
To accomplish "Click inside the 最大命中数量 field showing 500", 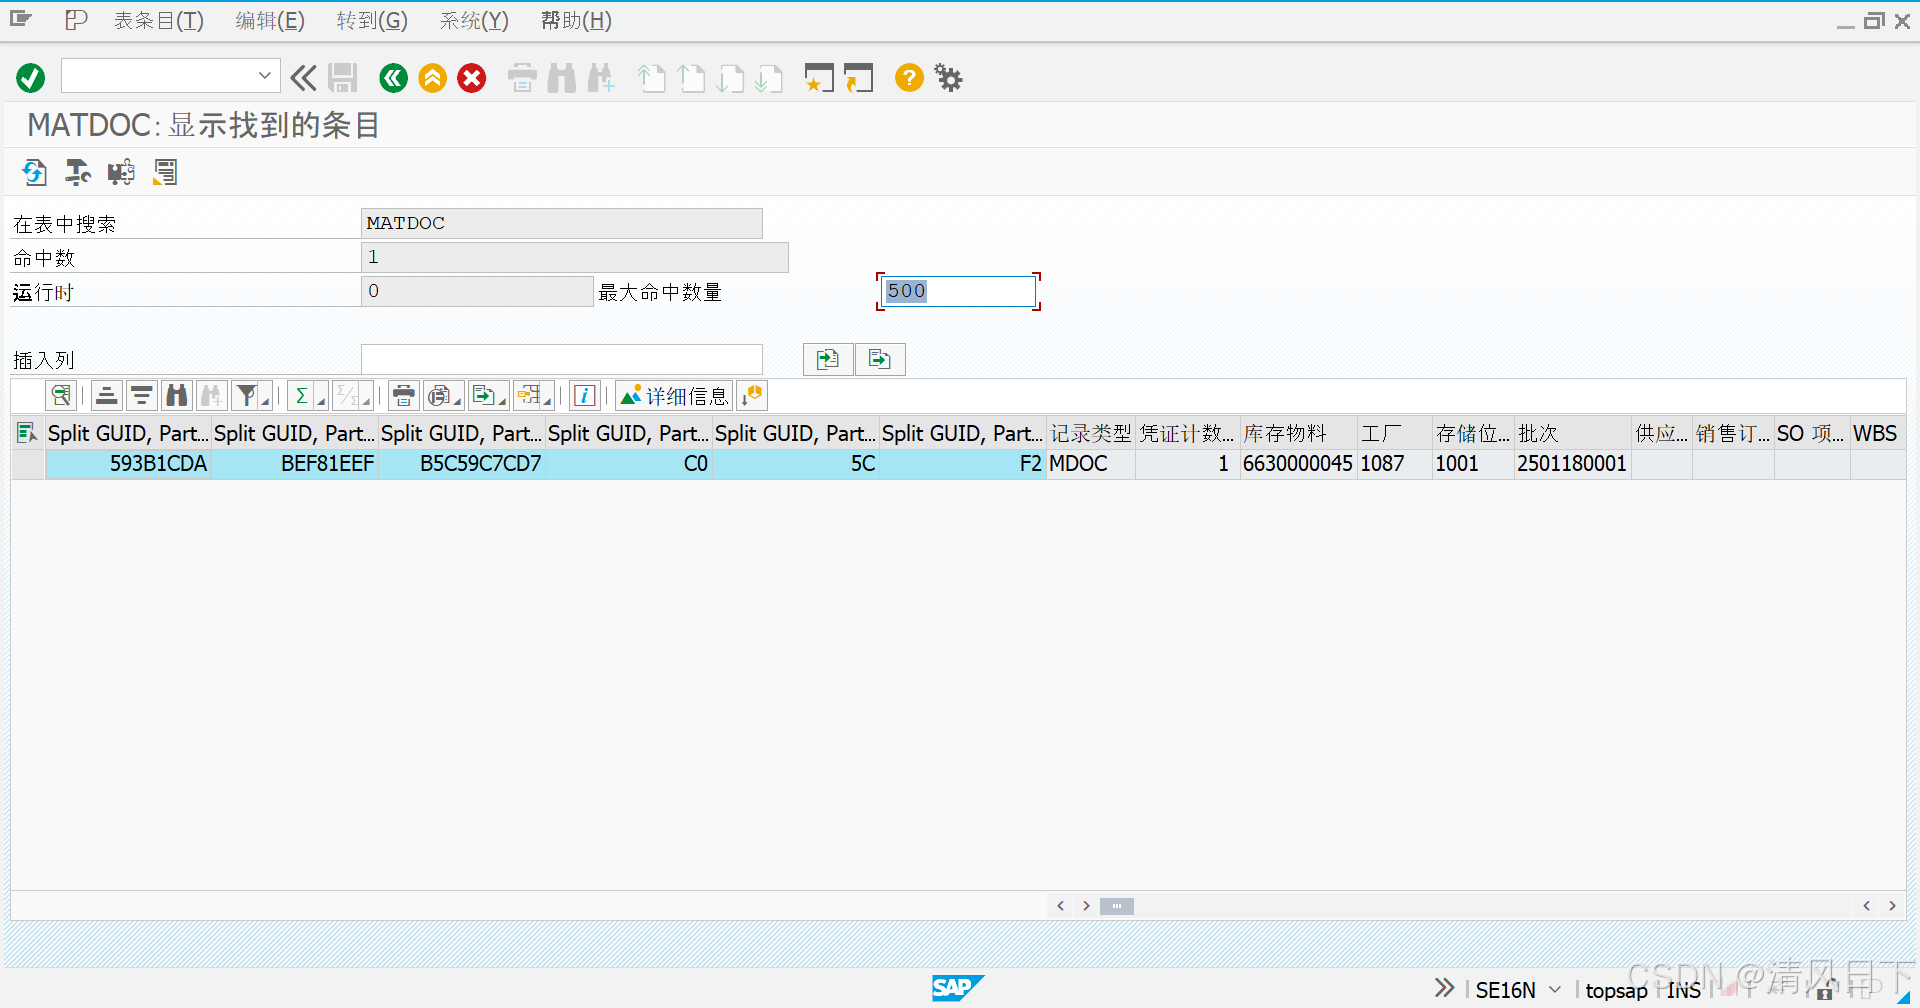I will pyautogui.click(x=955, y=291).
